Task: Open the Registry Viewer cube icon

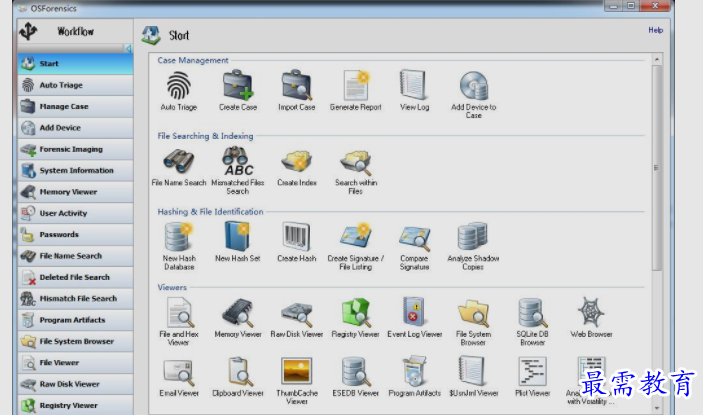Action: coord(356,312)
